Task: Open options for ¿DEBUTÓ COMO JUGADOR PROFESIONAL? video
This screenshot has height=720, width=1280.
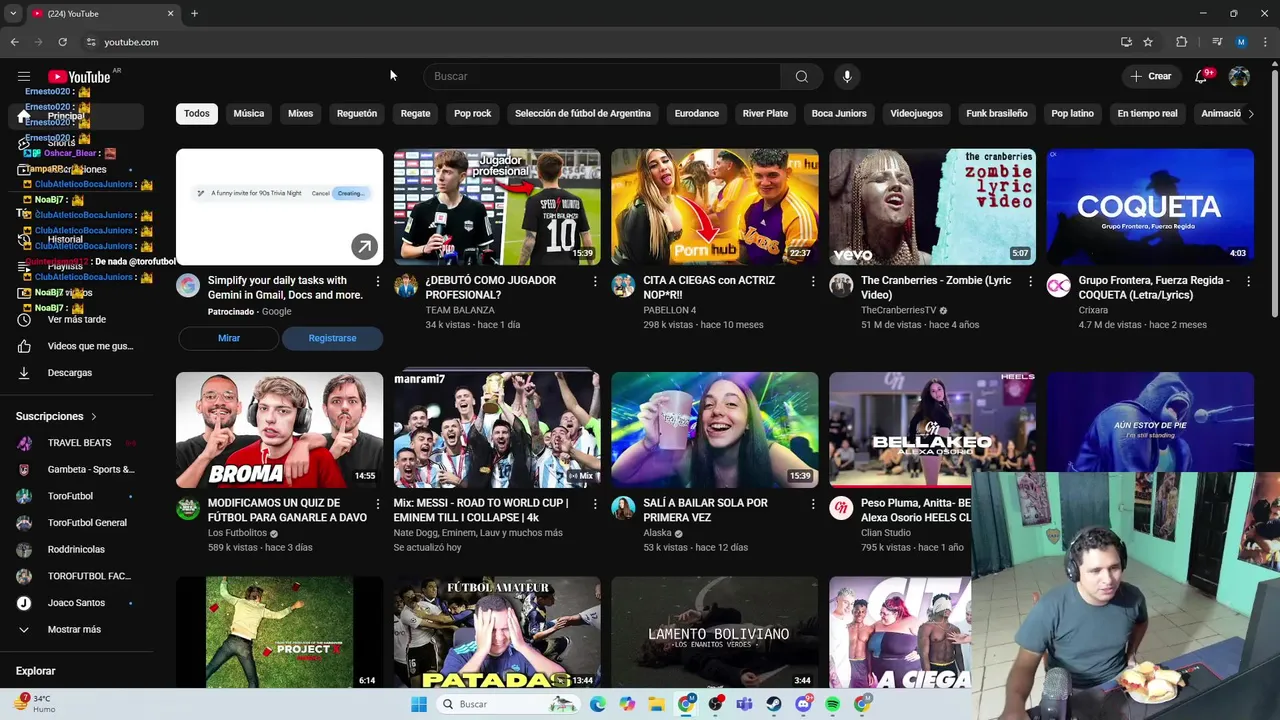Action: pos(595,282)
